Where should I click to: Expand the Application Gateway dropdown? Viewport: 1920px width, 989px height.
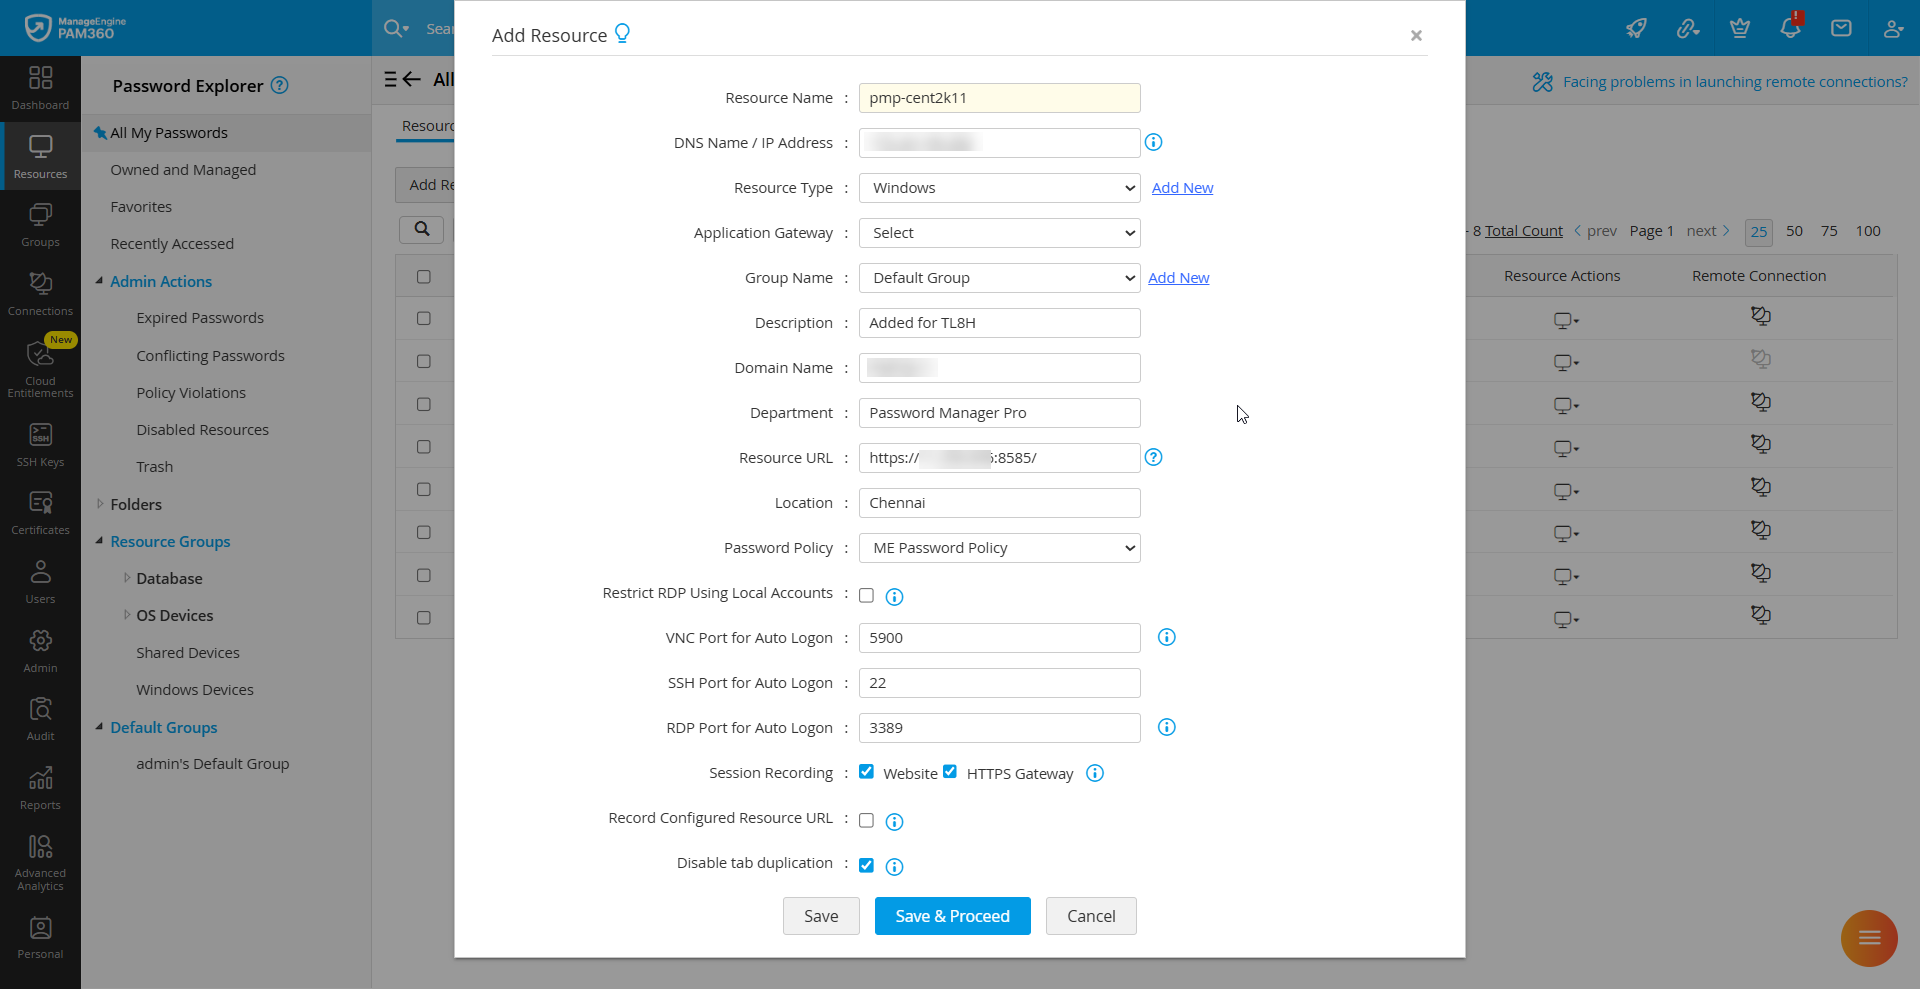coord(999,233)
